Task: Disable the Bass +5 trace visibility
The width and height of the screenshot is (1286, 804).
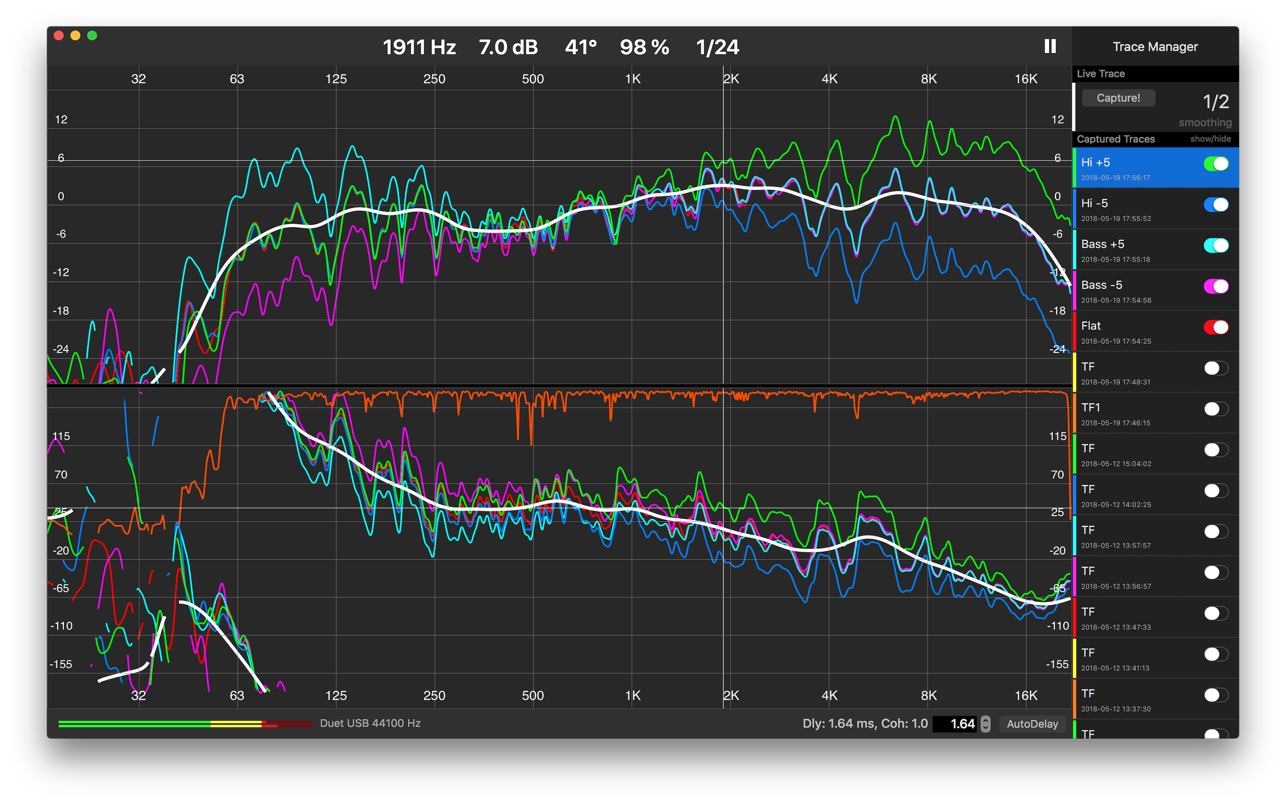Action: tap(1215, 246)
